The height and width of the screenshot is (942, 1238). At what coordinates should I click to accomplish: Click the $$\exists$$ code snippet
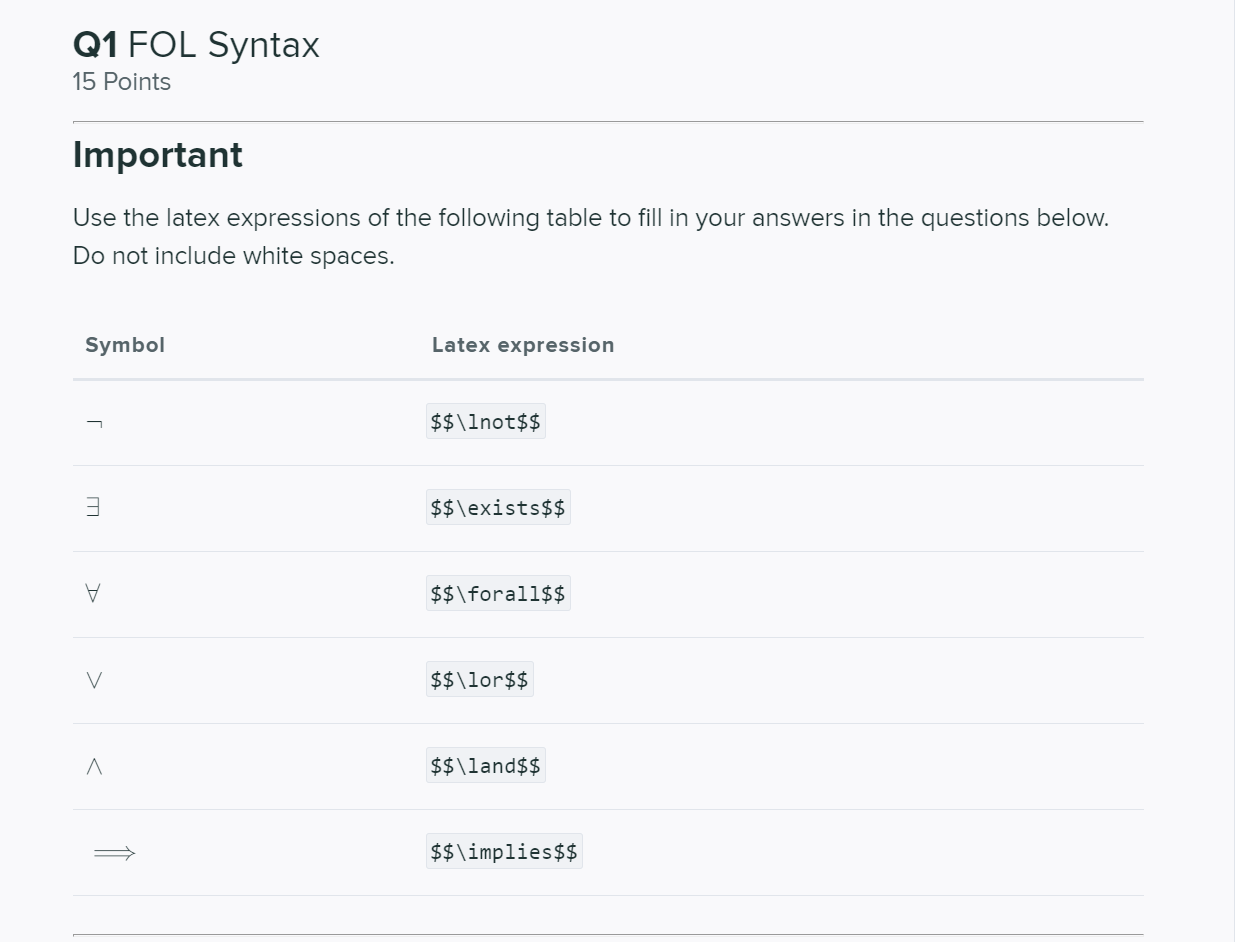[x=498, y=507]
